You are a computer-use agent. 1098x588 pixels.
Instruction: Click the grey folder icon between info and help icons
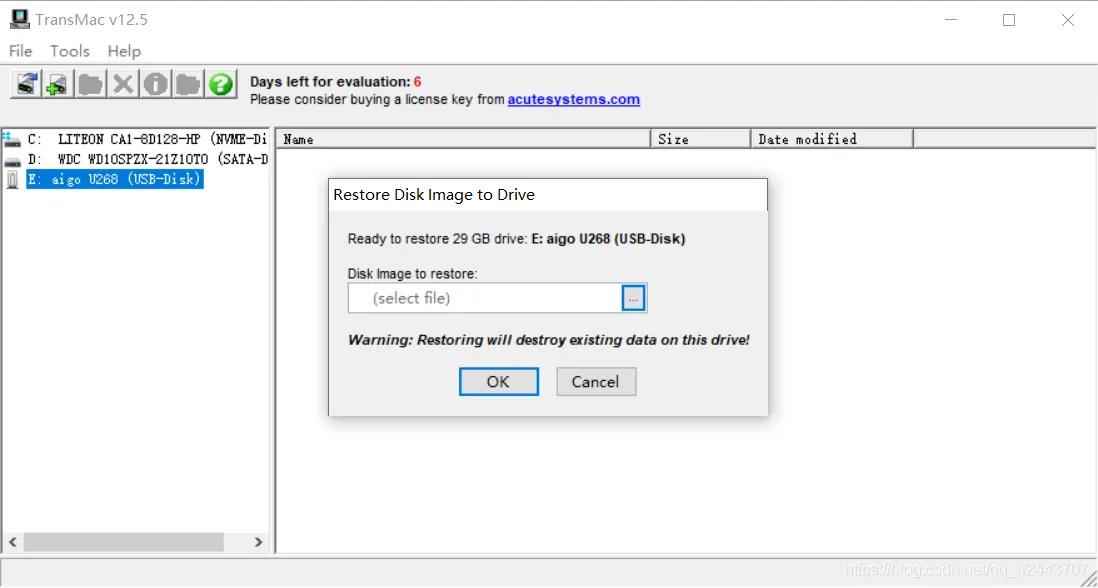click(x=188, y=85)
